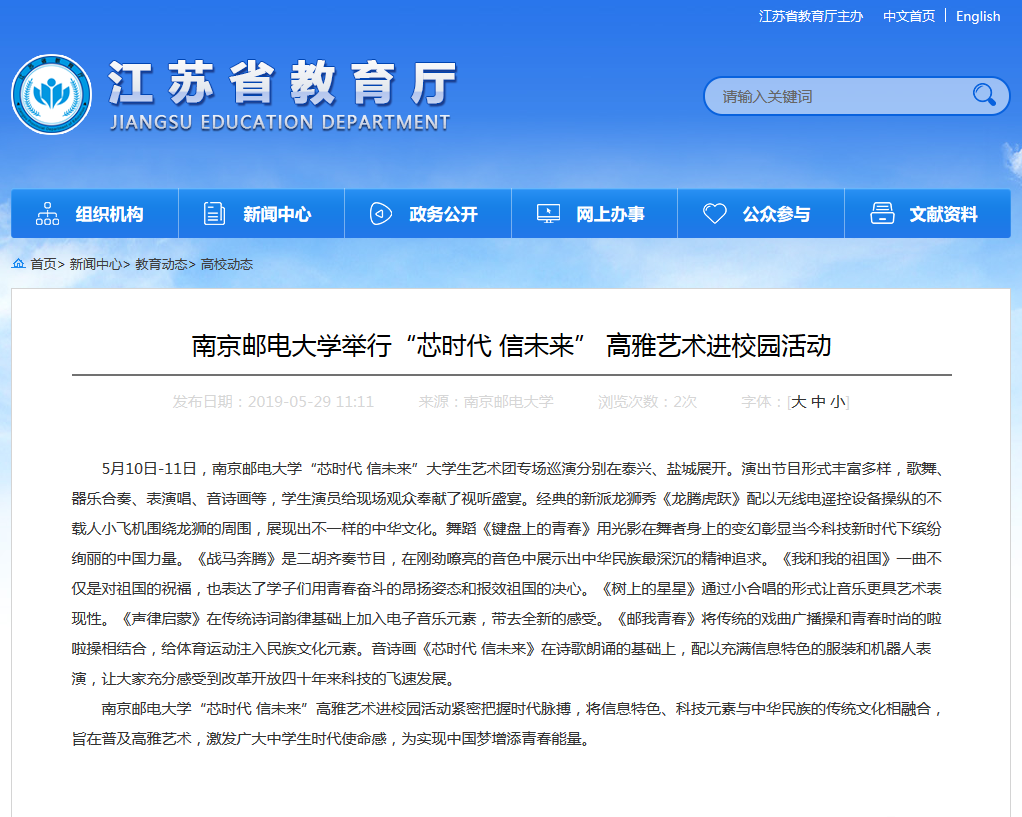Click the view count 浏览次数：2次
This screenshot has height=817, width=1022.
(x=647, y=402)
